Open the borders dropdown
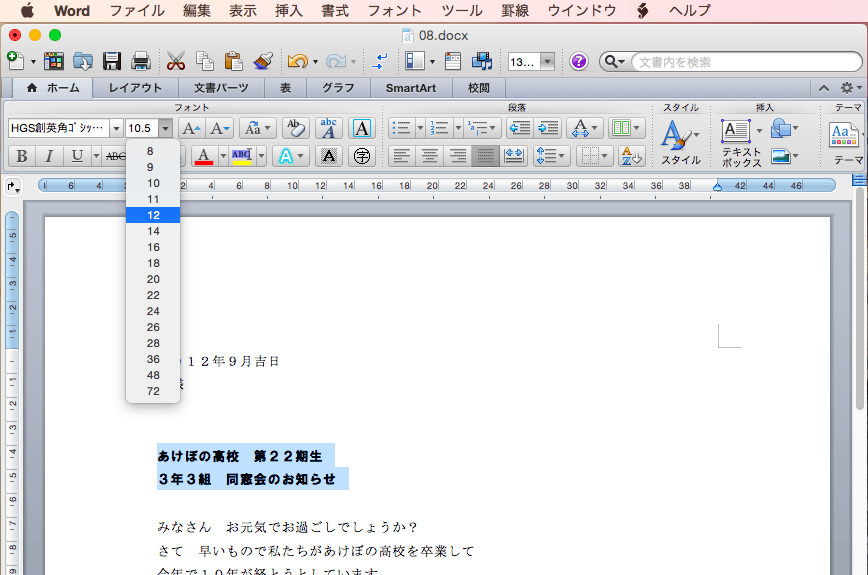Image resolution: width=868 pixels, height=575 pixels. 594,156
